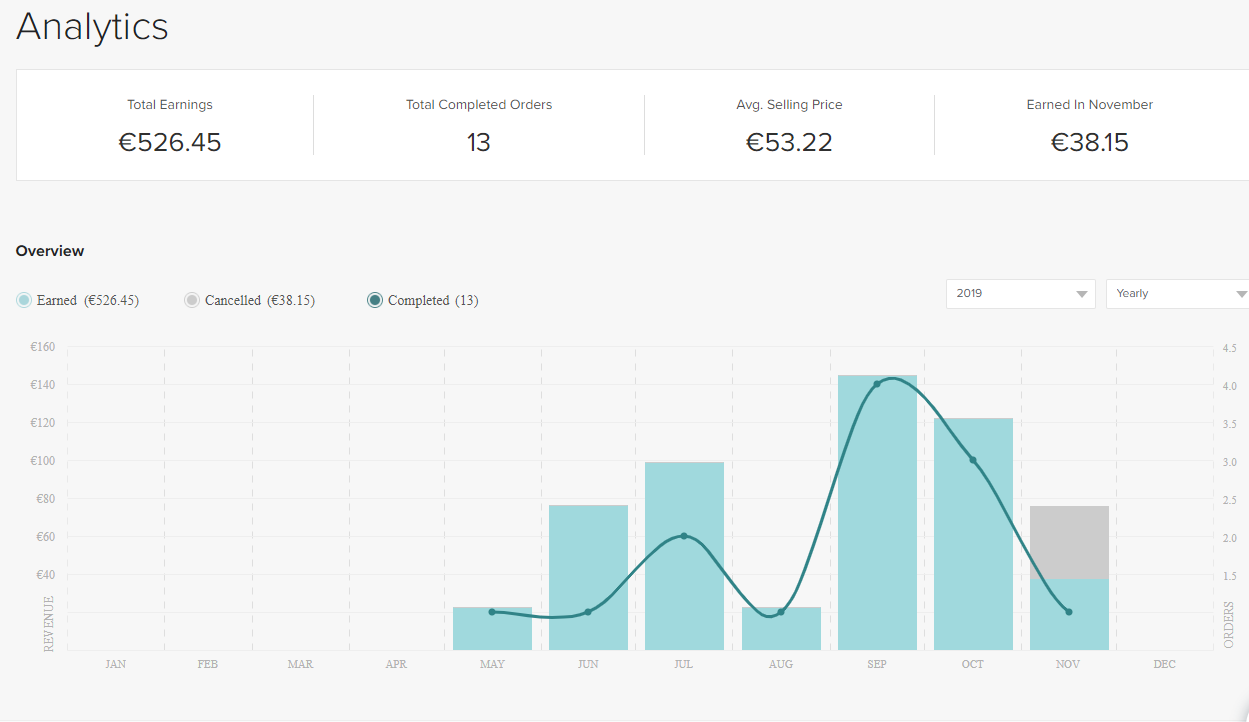Click the August earnings bar
The width and height of the screenshot is (1249, 722).
point(781,629)
